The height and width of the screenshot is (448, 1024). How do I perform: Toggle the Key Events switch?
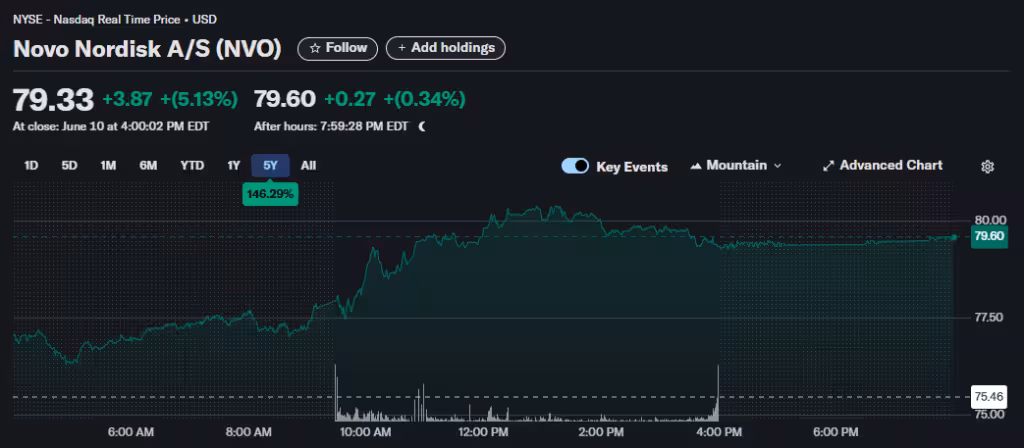click(575, 166)
